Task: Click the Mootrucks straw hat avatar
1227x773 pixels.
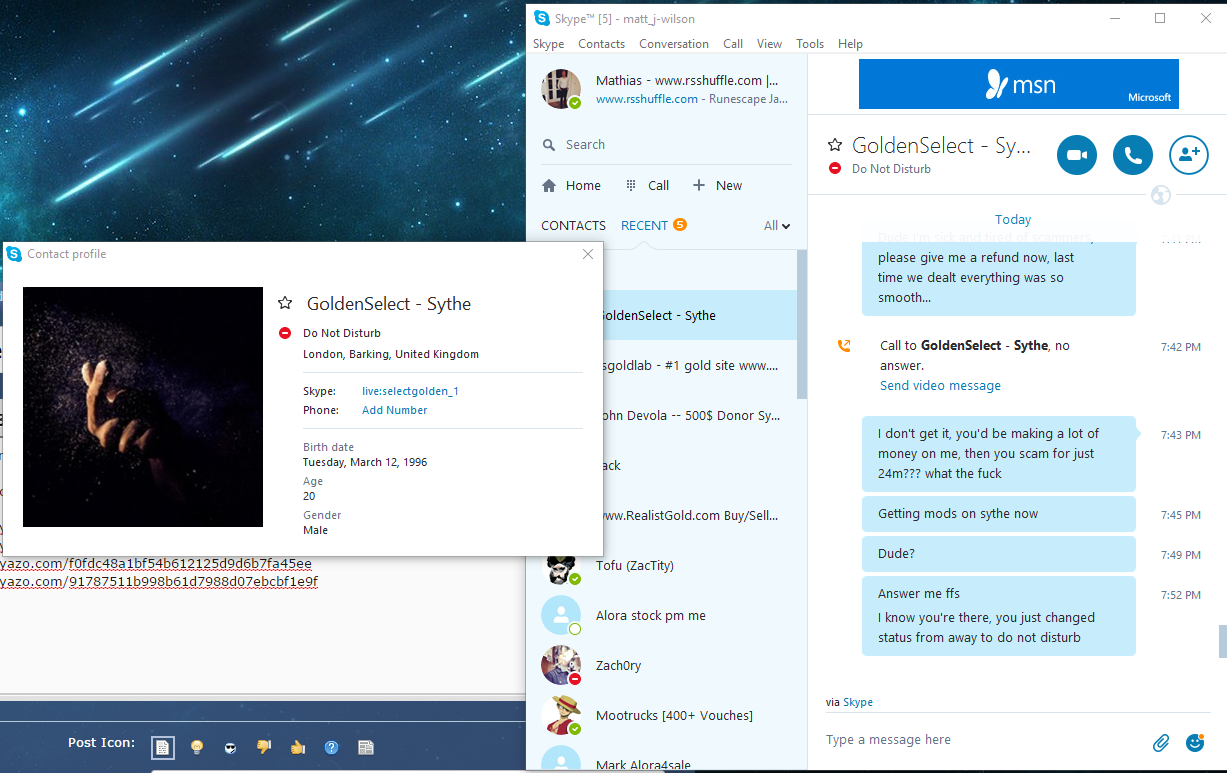Action: click(x=561, y=715)
